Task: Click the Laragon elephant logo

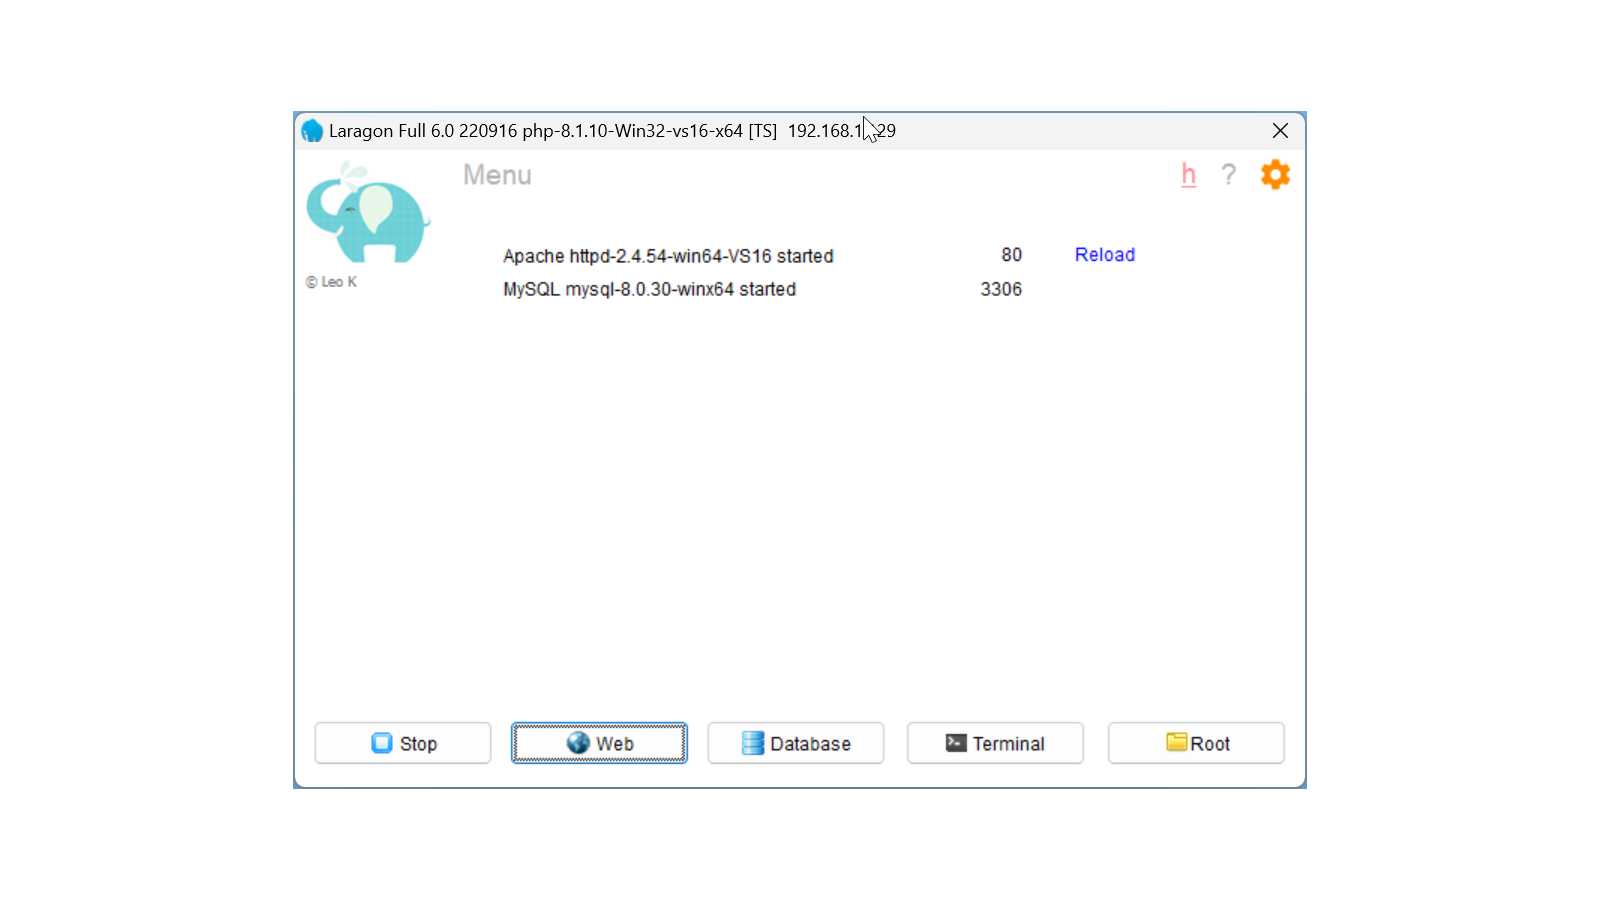Action: click(368, 213)
